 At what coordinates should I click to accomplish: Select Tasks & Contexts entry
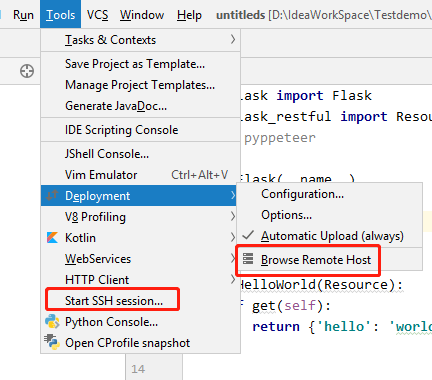140,40
